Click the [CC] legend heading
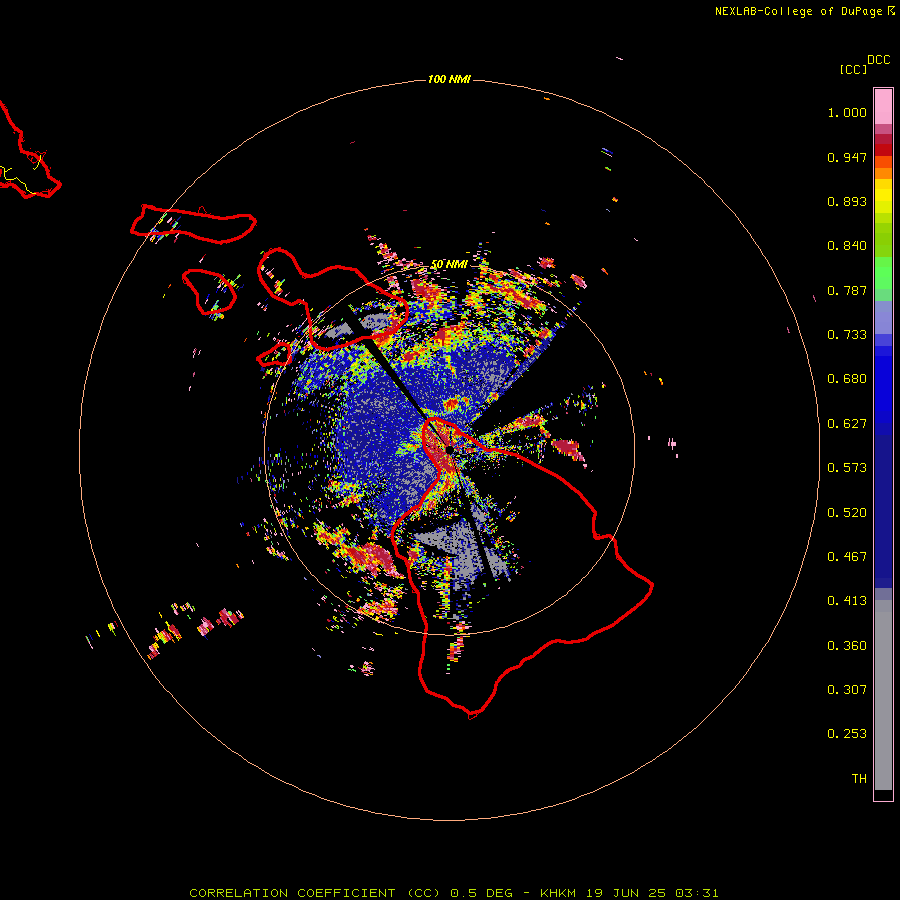This screenshot has width=900, height=900. (853, 69)
